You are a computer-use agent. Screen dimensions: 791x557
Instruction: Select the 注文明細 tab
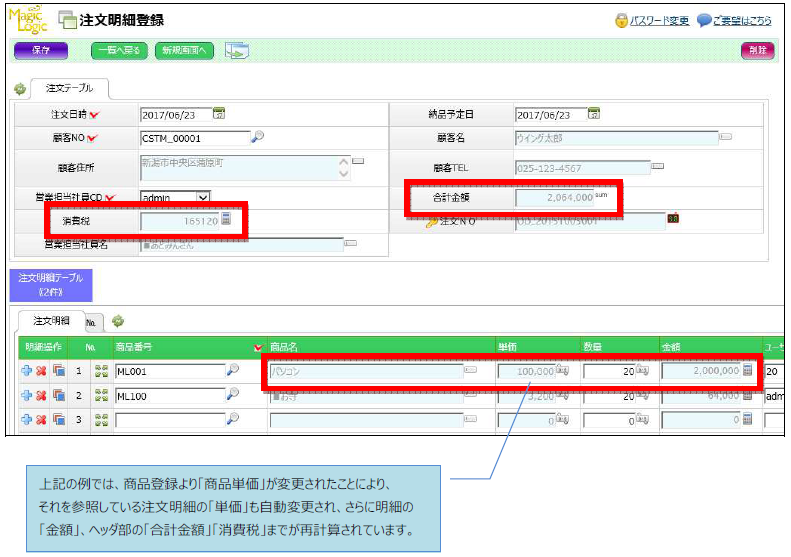(x=50, y=321)
